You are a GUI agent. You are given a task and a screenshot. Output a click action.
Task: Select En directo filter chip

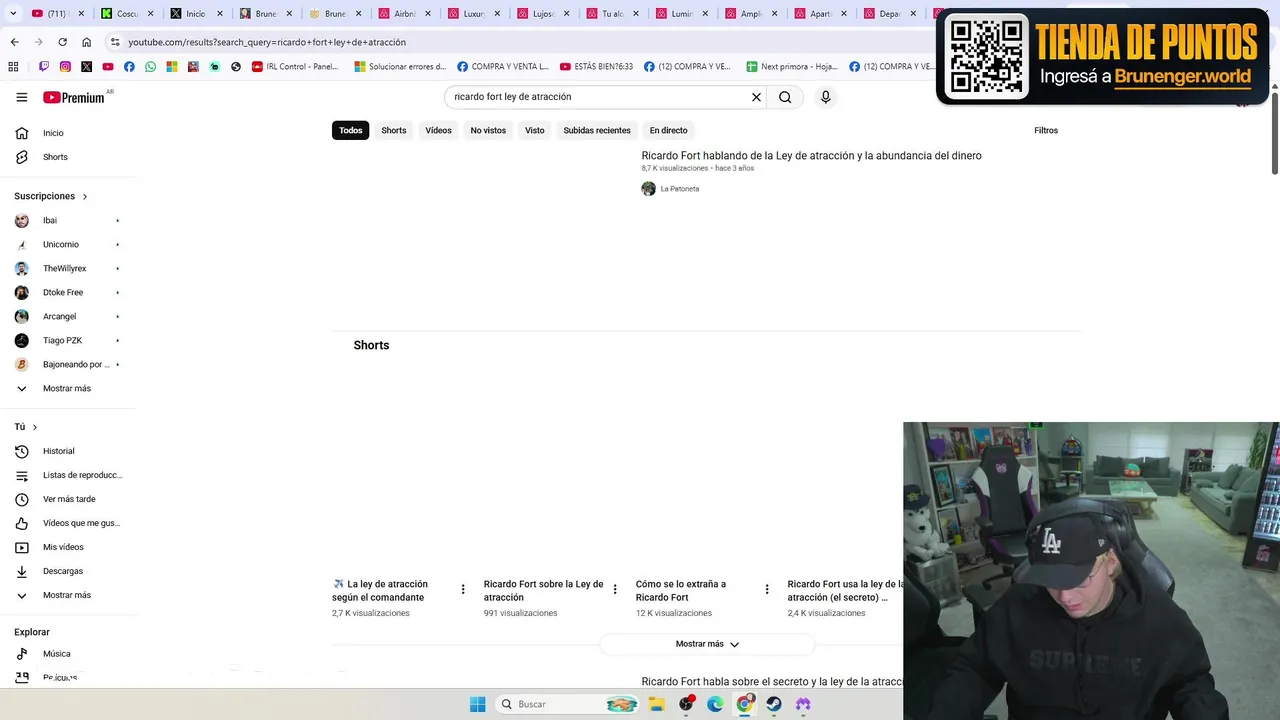pyautogui.click(x=668, y=130)
